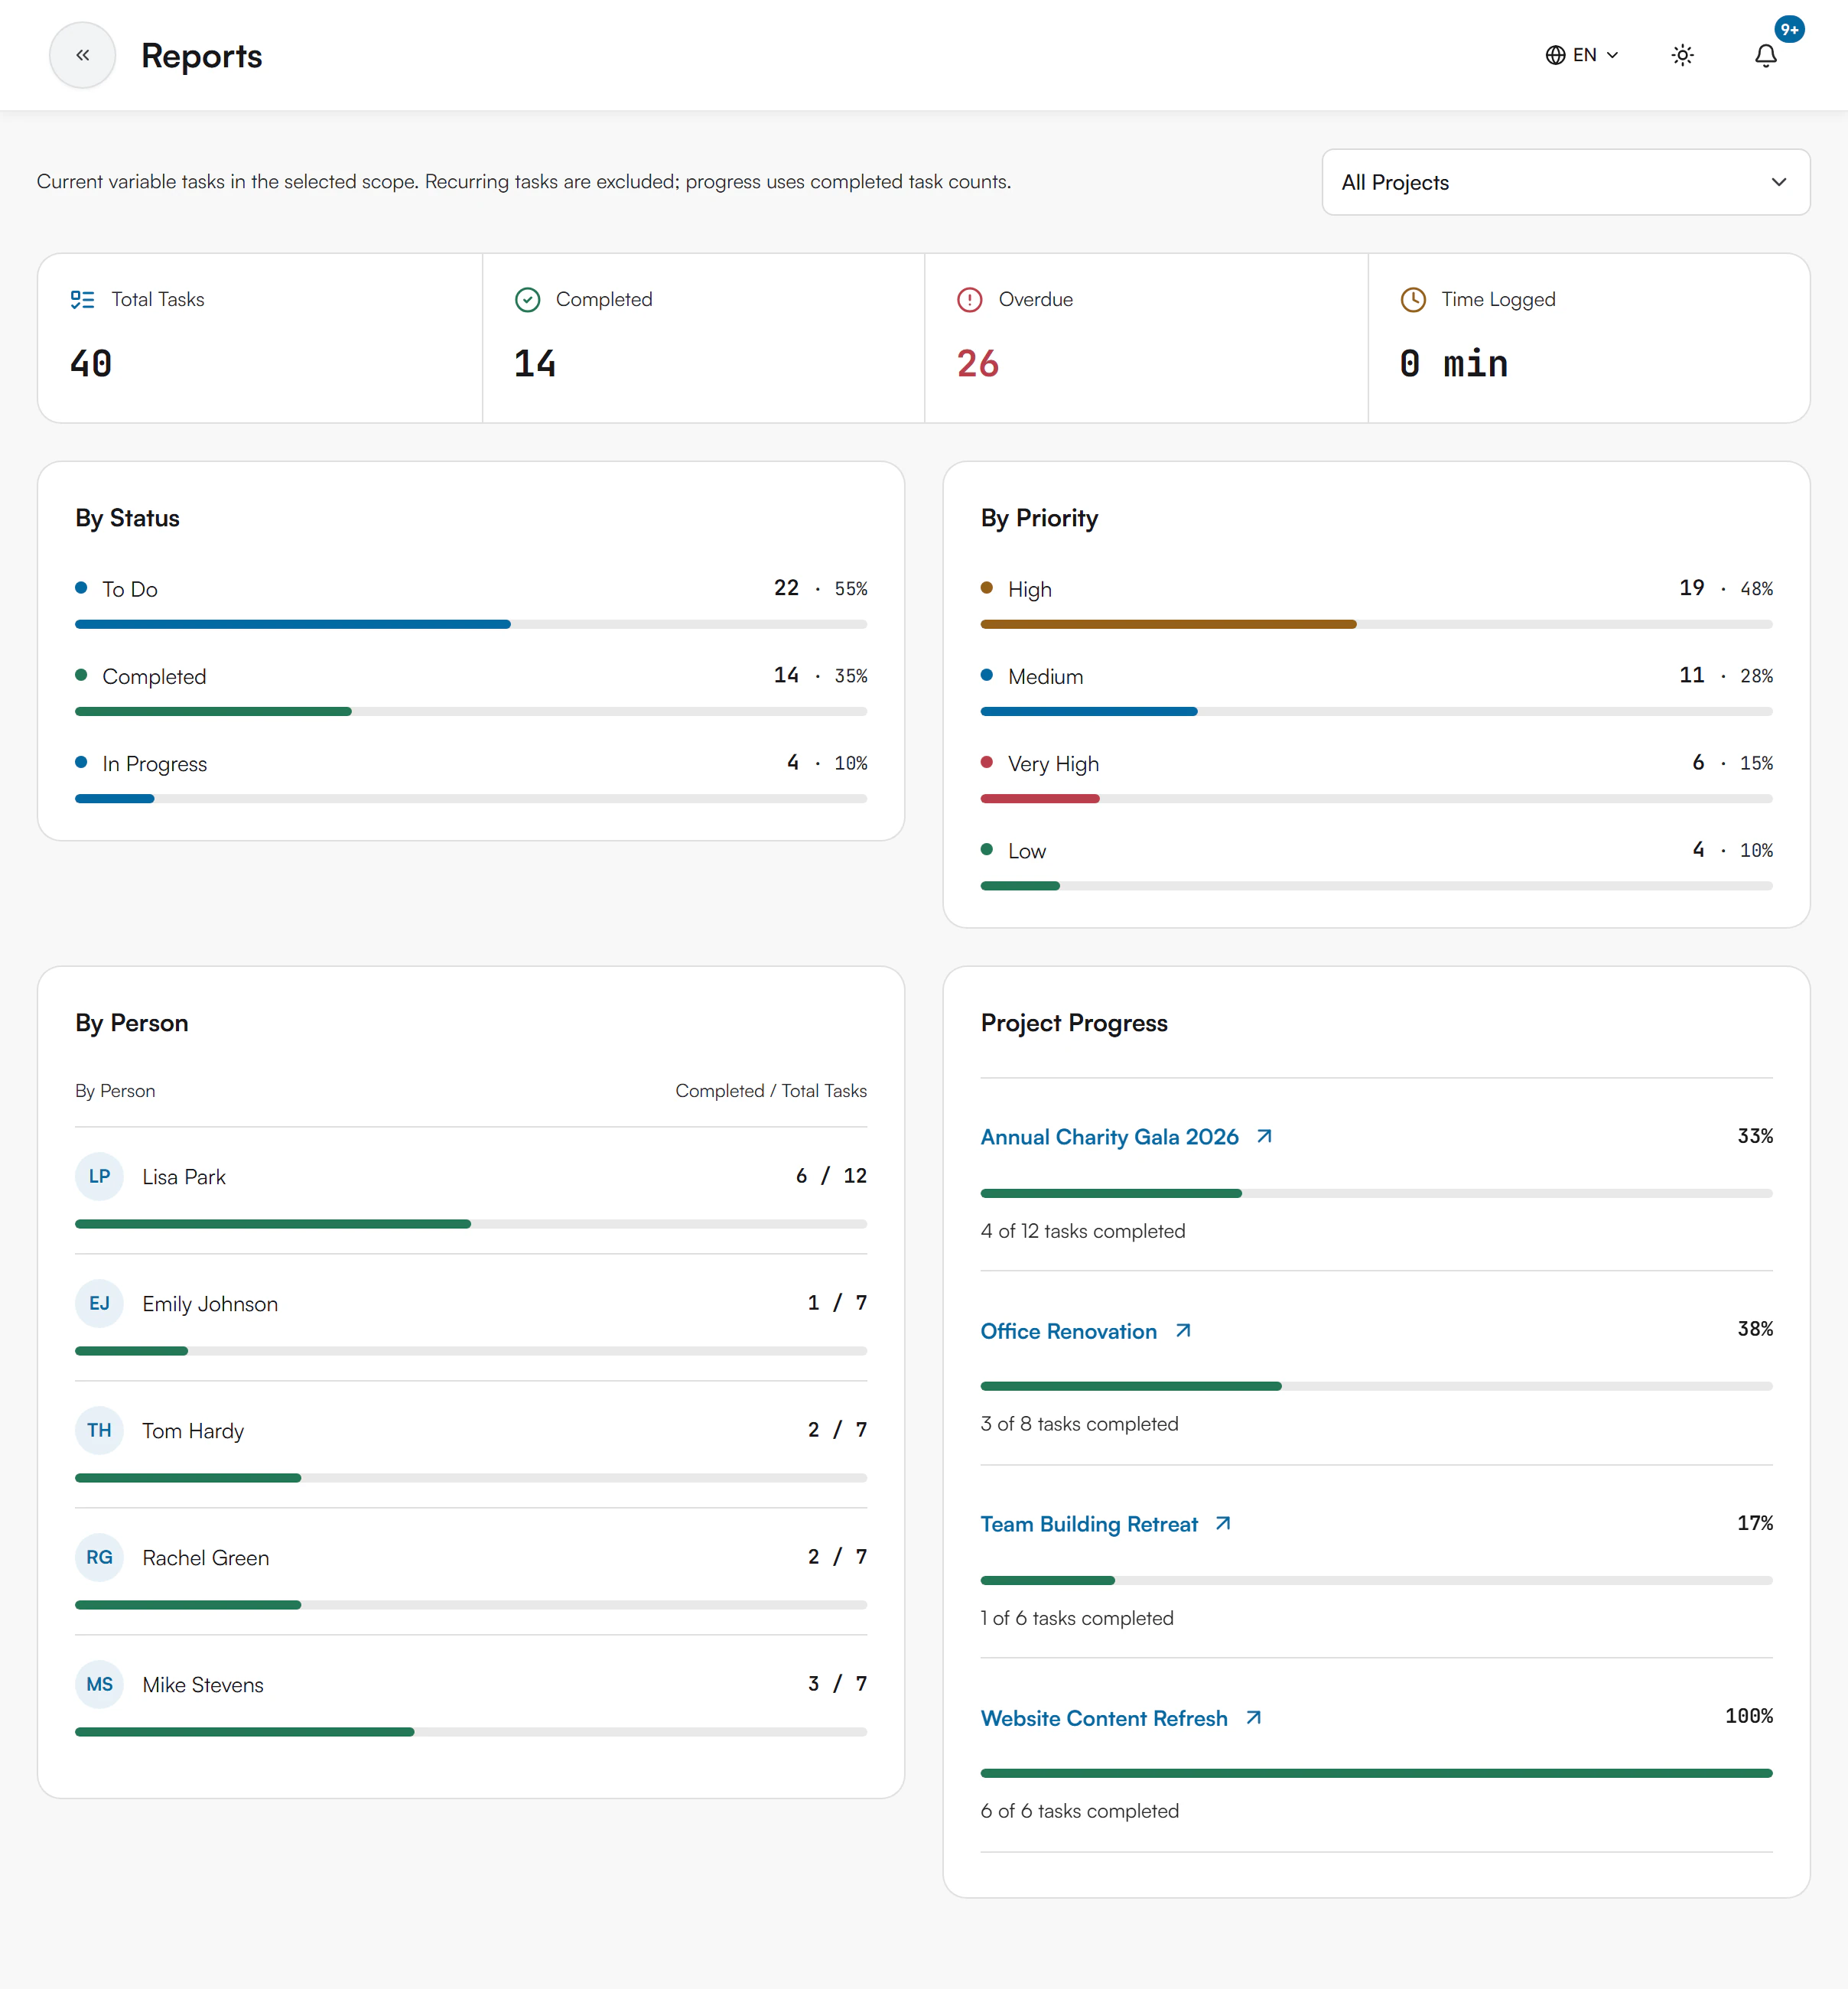The width and height of the screenshot is (1848, 1989).
Task: Click 'Completed / Total Tasks' column header
Action: pyautogui.click(x=771, y=1091)
